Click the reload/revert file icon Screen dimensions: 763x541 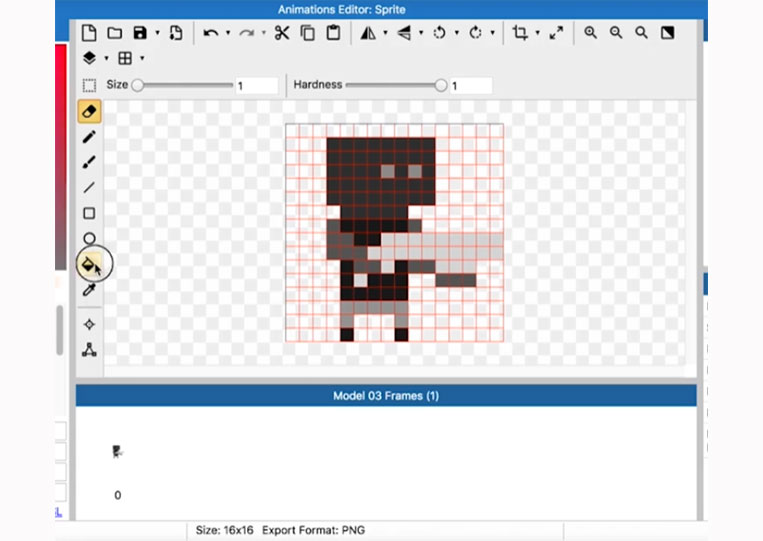[x=176, y=33]
